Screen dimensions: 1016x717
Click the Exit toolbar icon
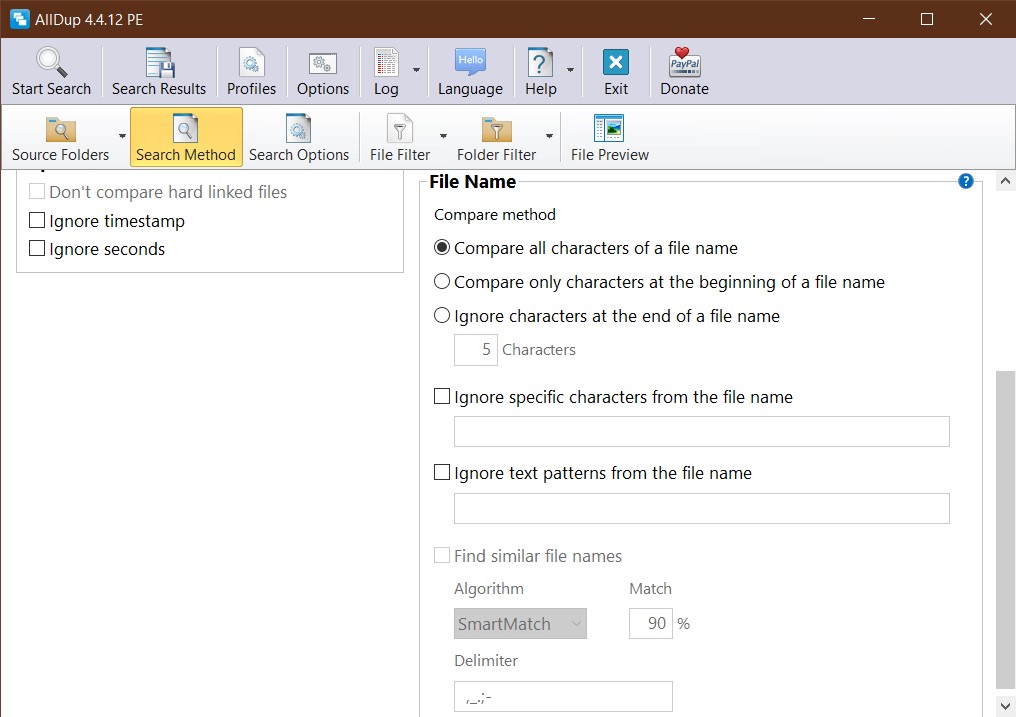point(616,62)
